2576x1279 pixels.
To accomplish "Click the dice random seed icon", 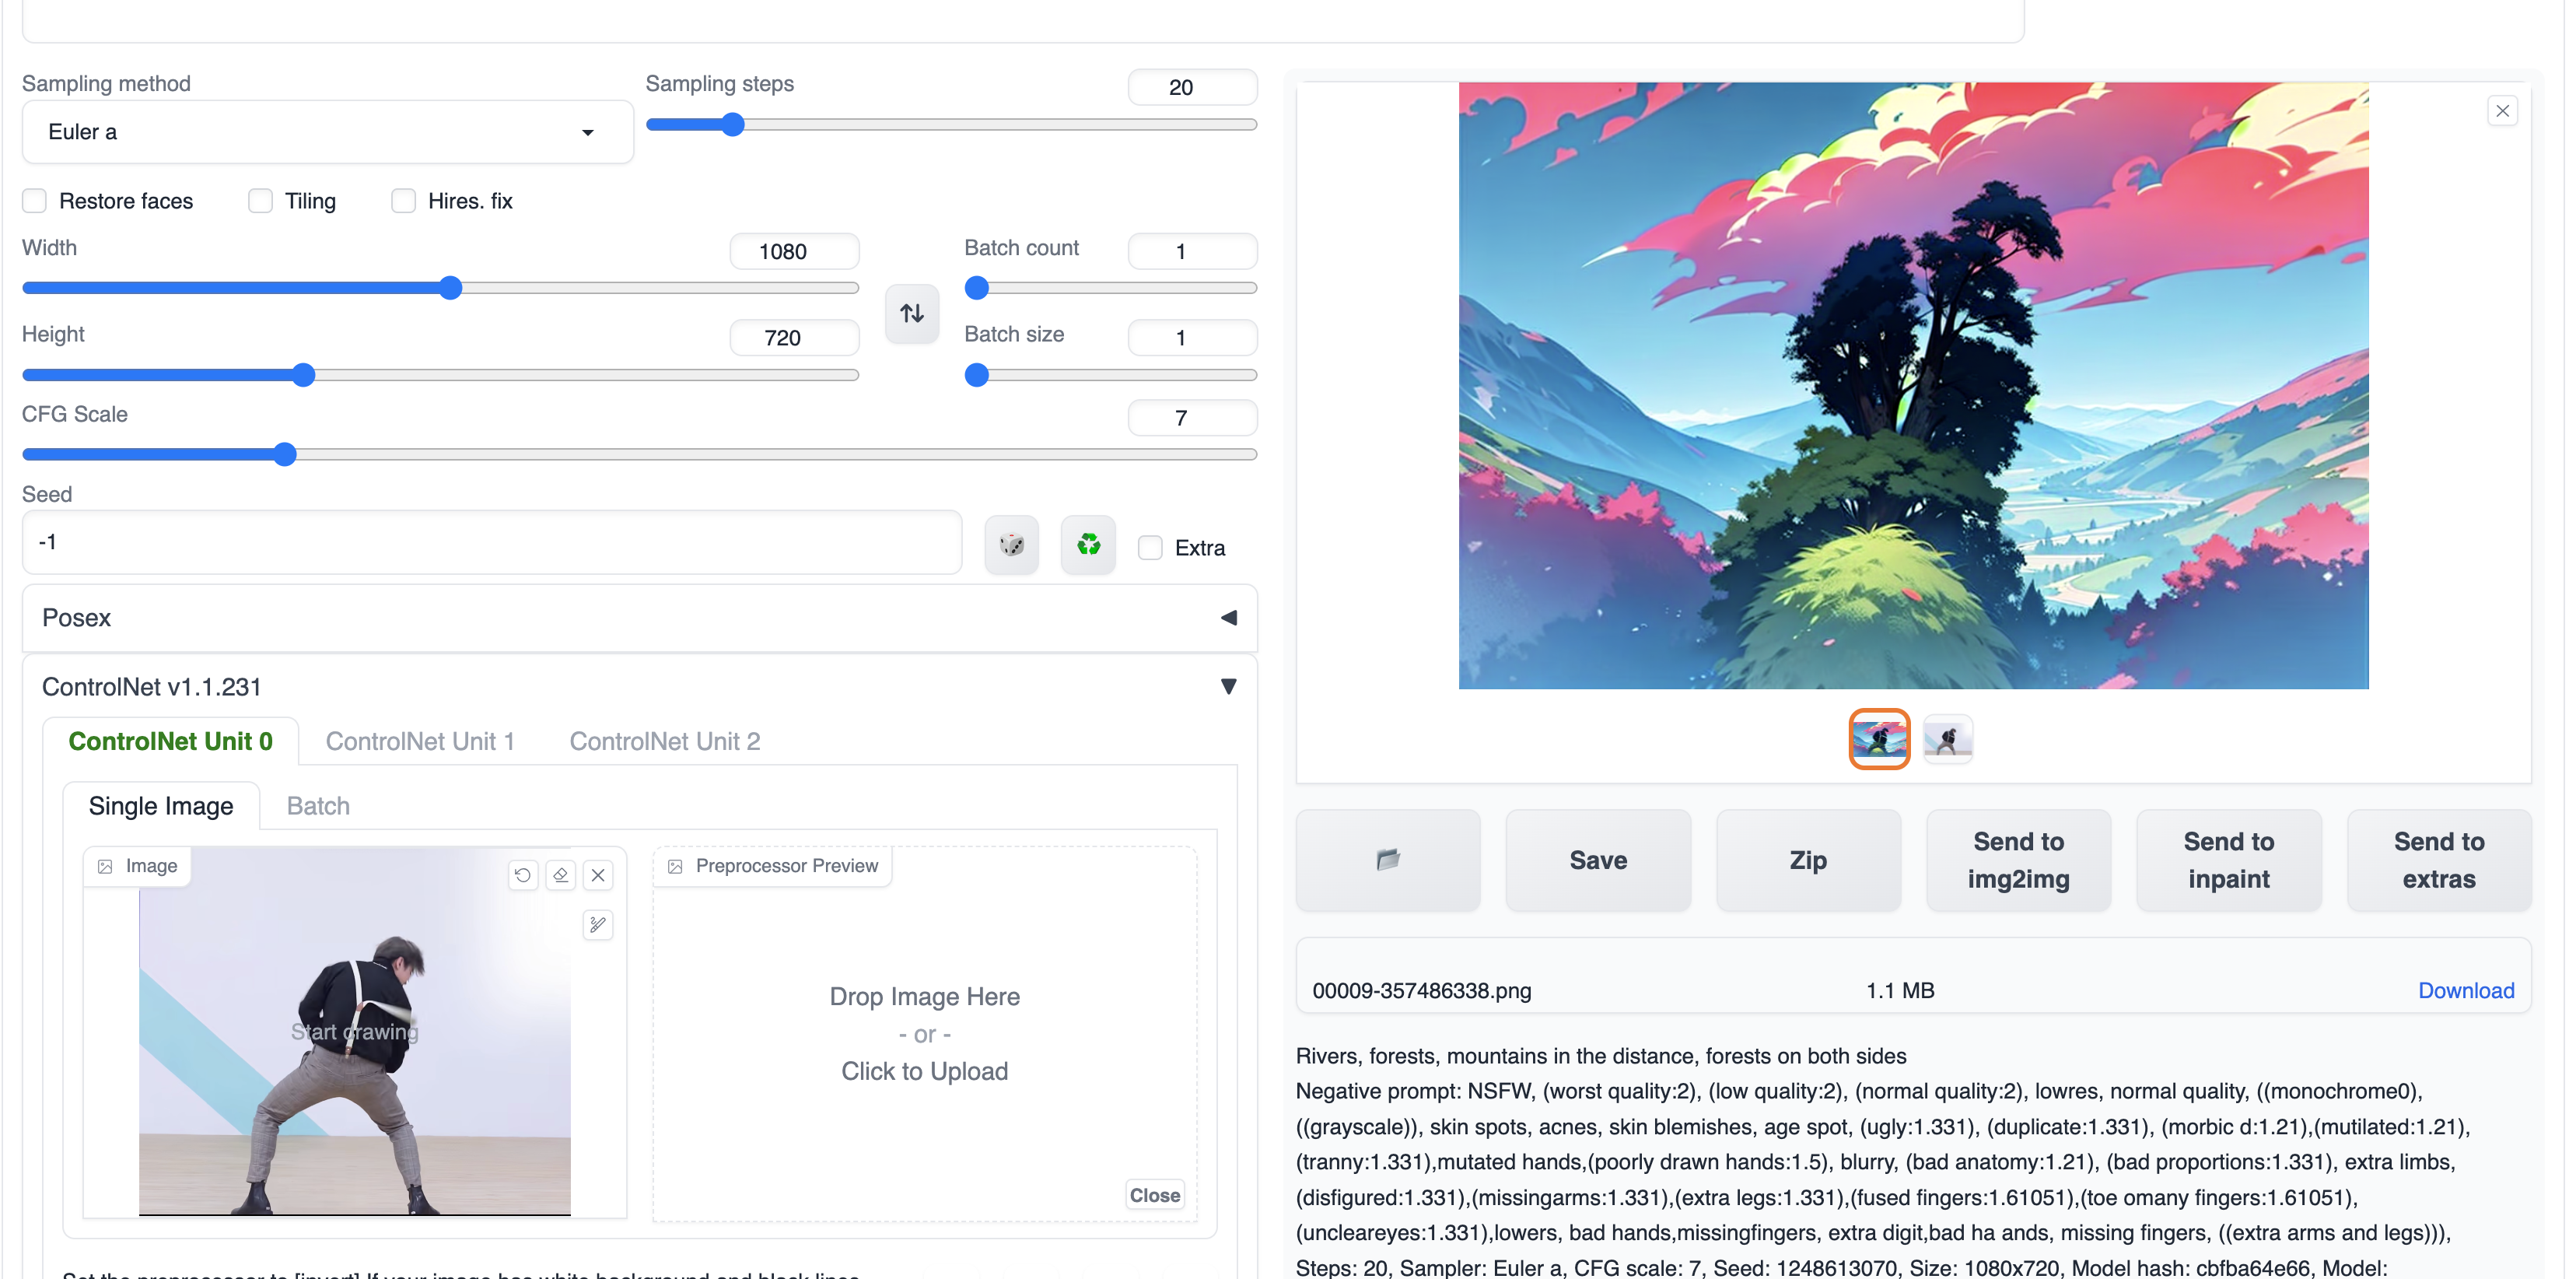I will pyautogui.click(x=1011, y=545).
